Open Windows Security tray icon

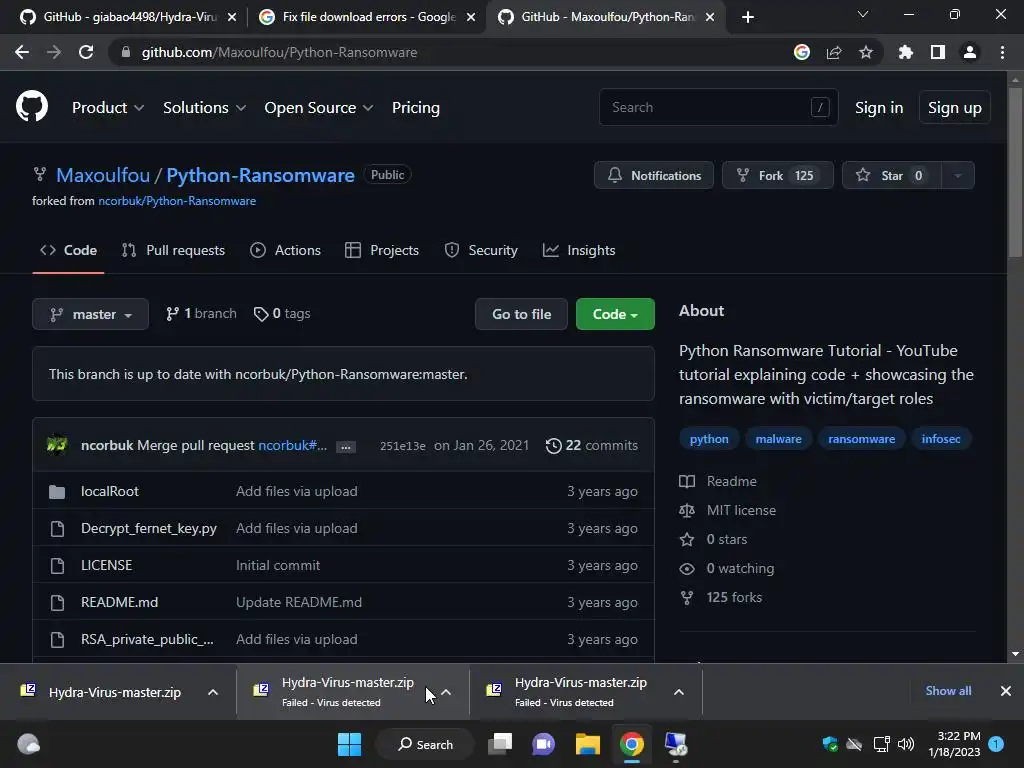[830, 744]
